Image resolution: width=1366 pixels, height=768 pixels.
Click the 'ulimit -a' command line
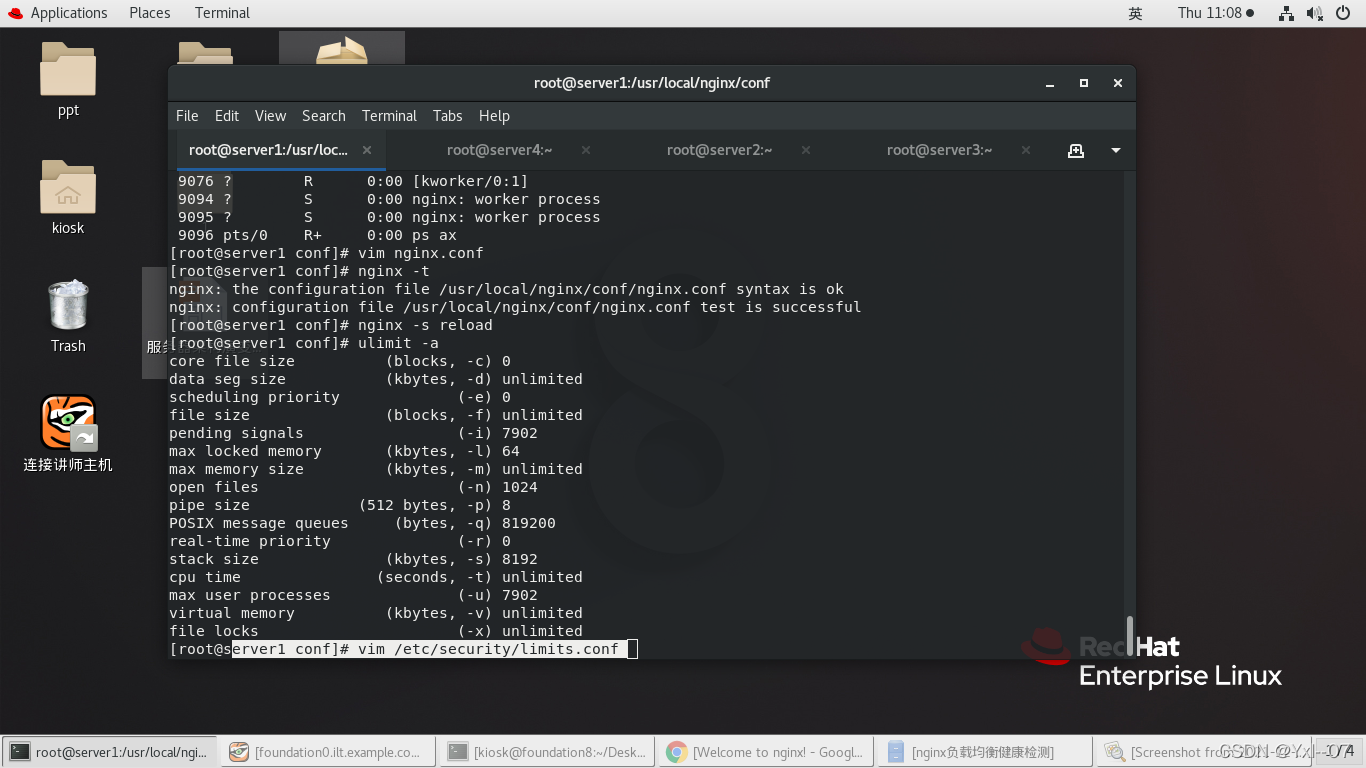pos(304,343)
